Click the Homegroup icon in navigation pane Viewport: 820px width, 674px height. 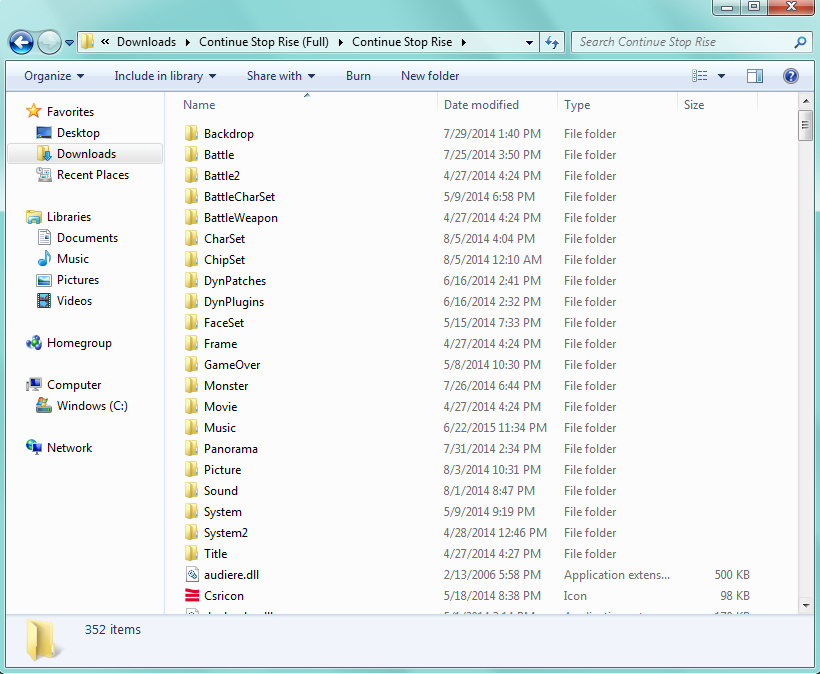(x=35, y=343)
